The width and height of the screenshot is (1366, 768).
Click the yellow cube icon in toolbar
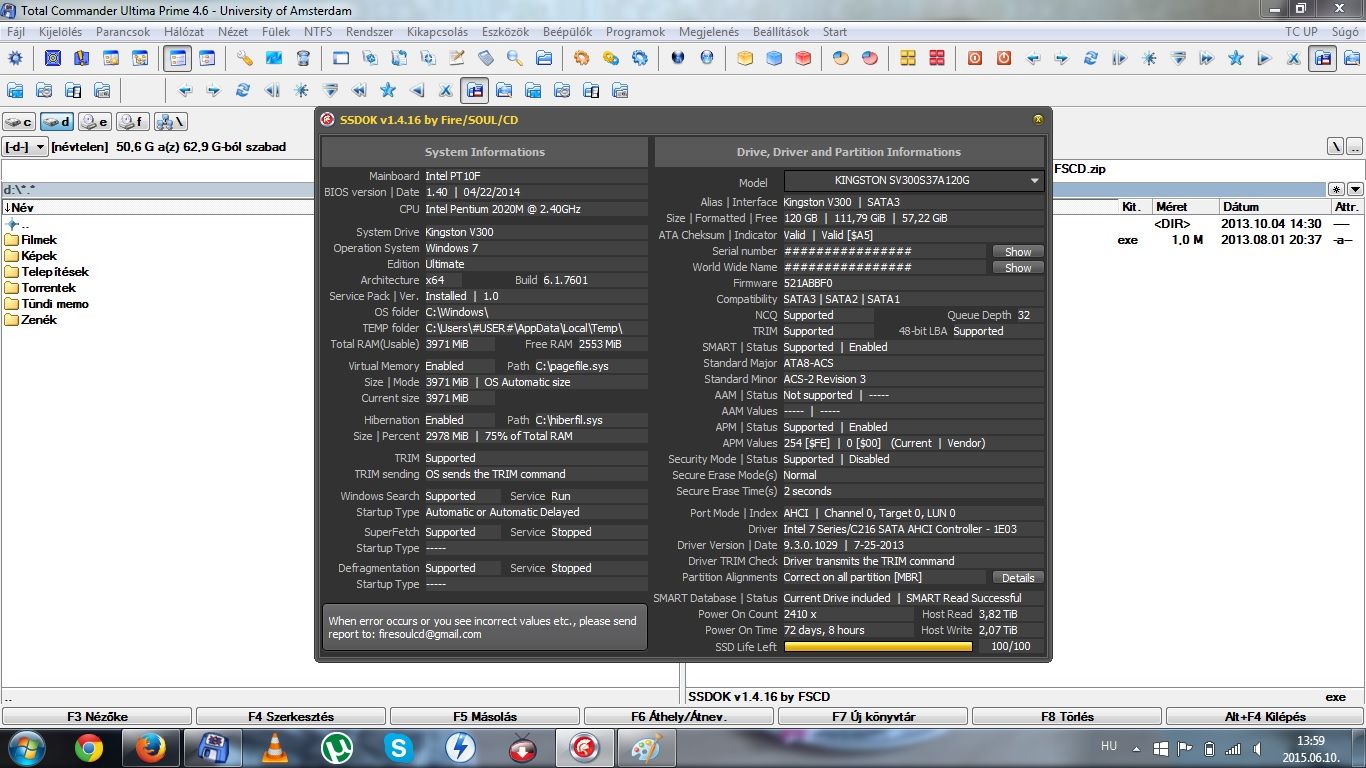point(745,58)
